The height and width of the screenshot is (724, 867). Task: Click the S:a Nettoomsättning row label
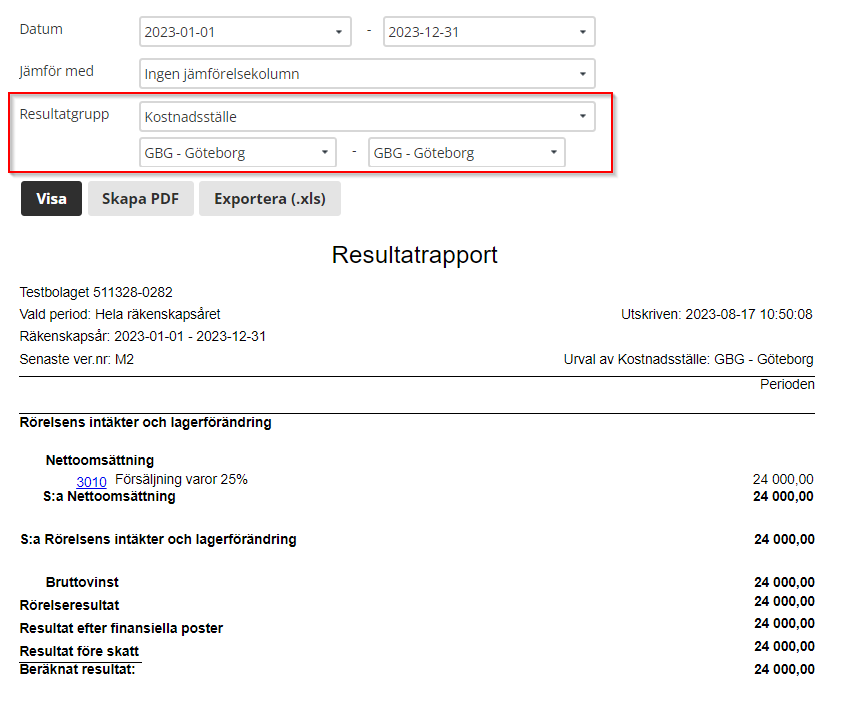point(109,497)
